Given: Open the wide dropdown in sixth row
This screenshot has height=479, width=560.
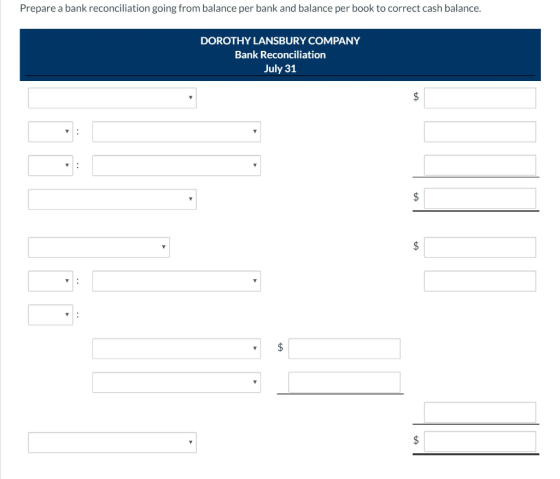Looking at the screenshot, I should 176,281.
